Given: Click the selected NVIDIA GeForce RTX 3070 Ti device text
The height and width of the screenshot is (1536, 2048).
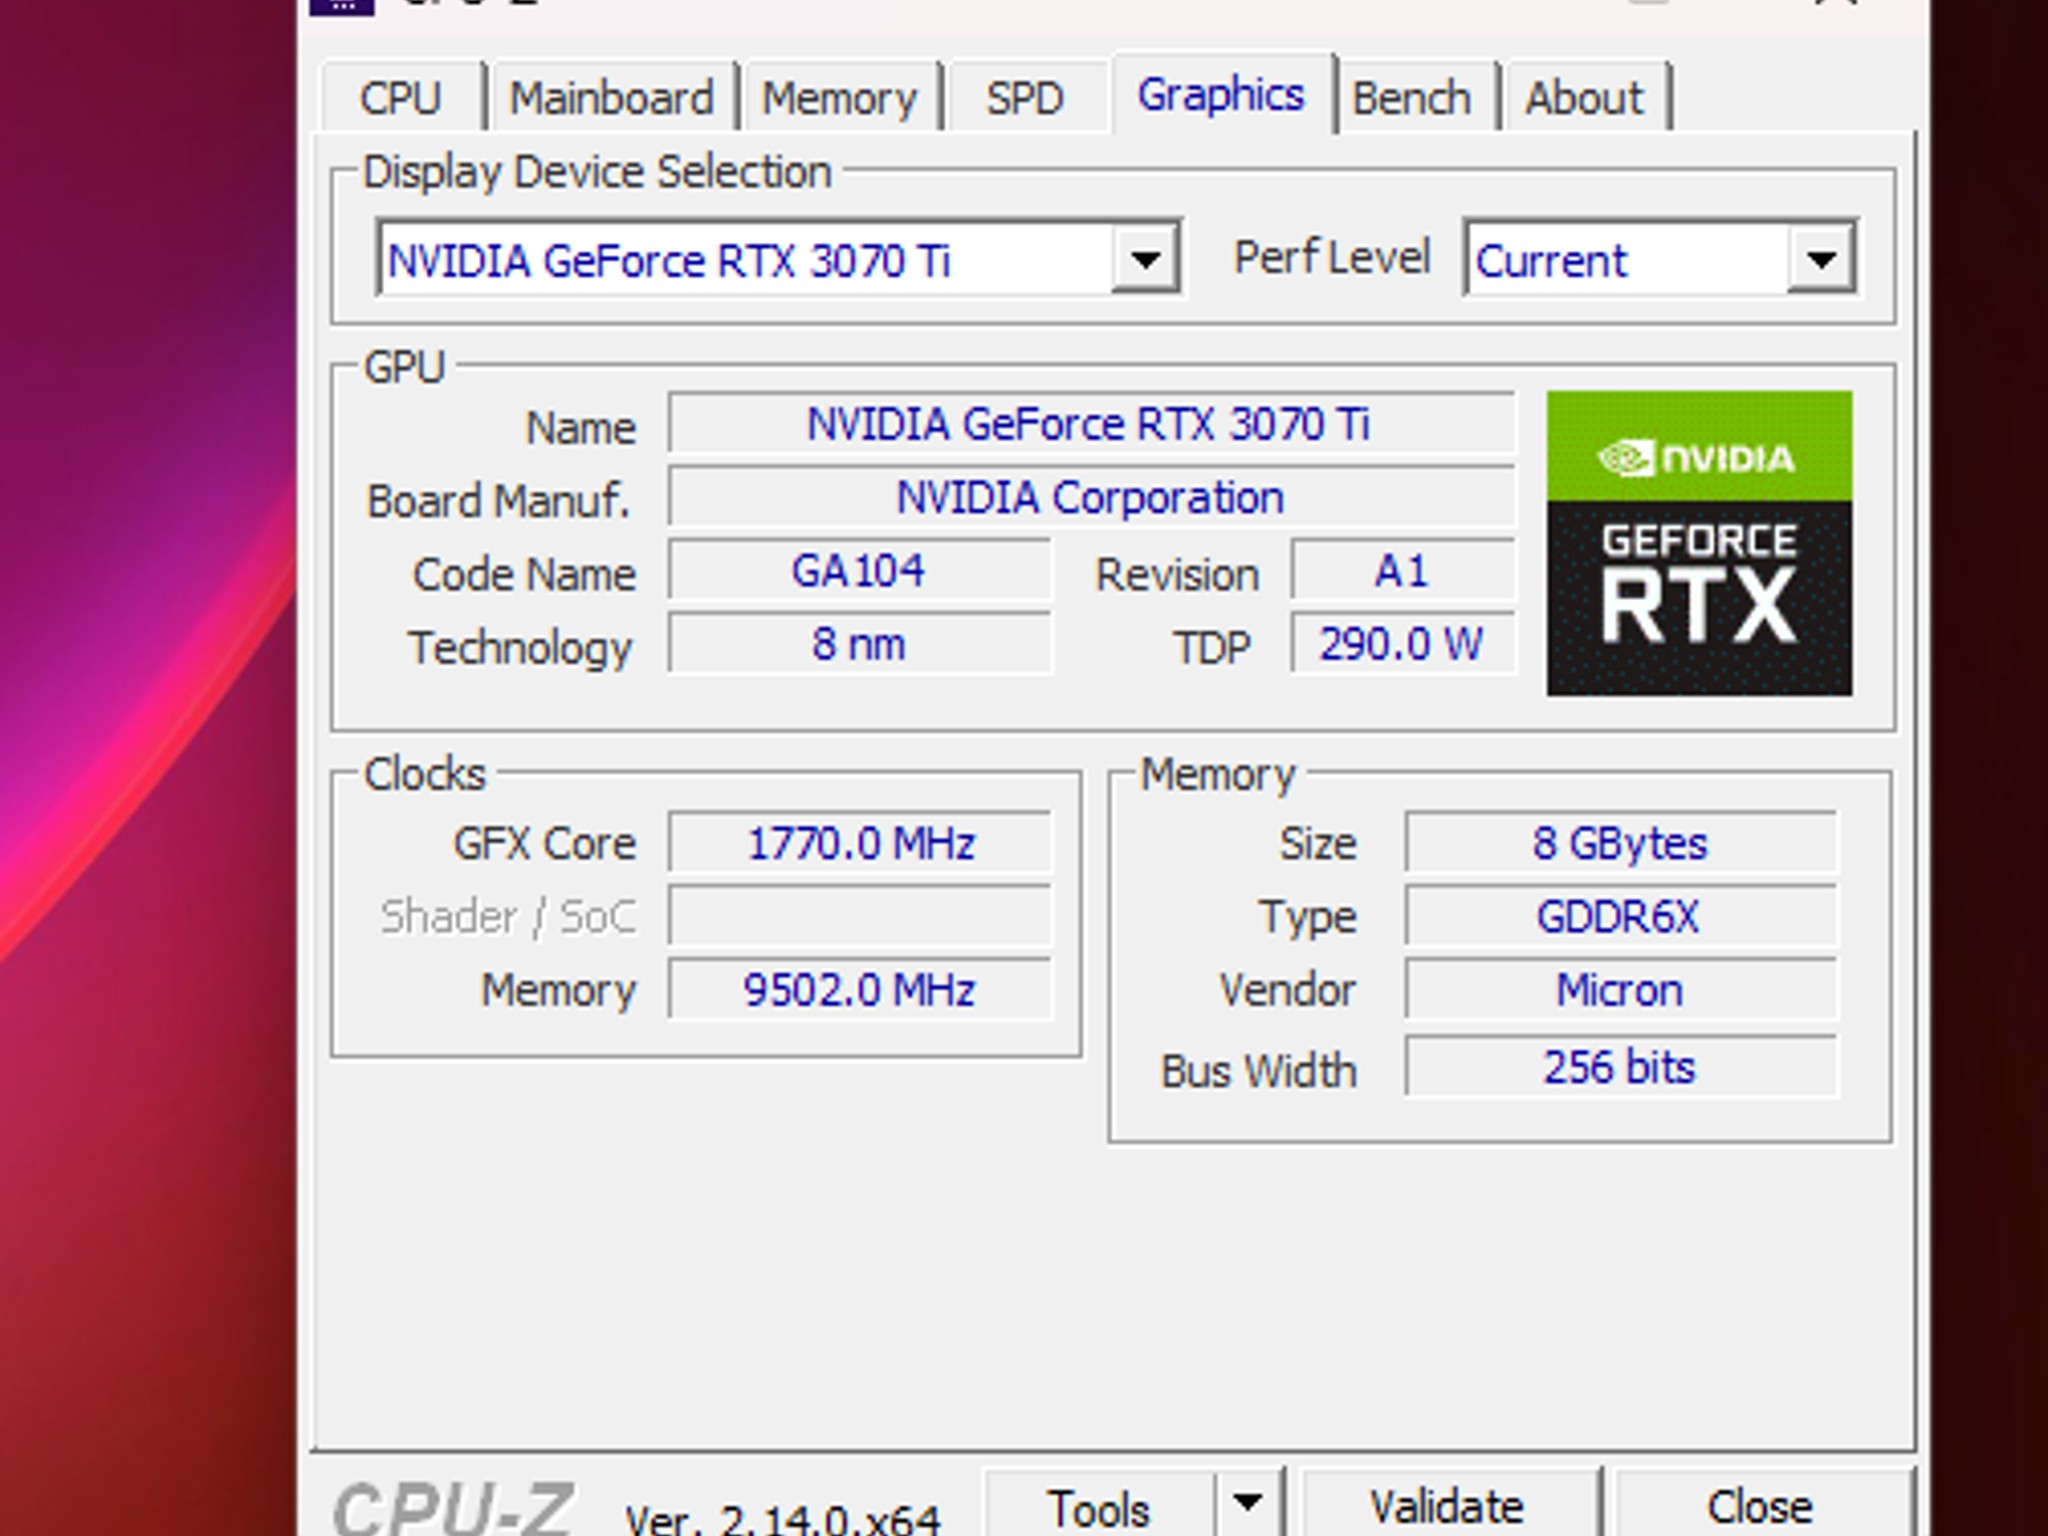Looking at the screenshot, I should tap(668, 261).
